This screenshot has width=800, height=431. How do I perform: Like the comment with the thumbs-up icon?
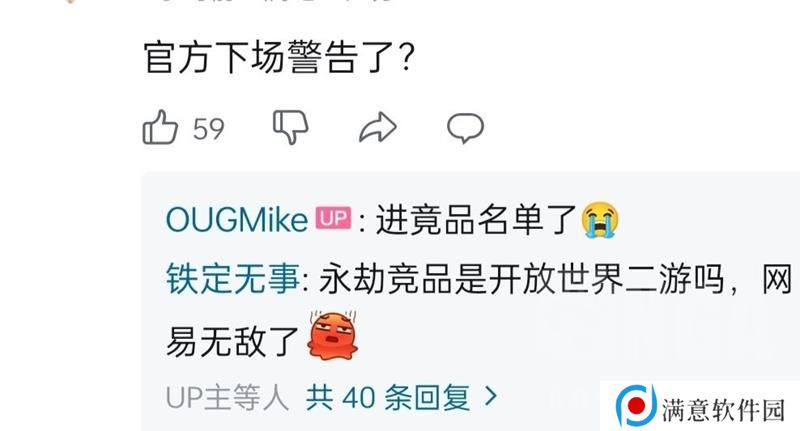coord(160,128)
